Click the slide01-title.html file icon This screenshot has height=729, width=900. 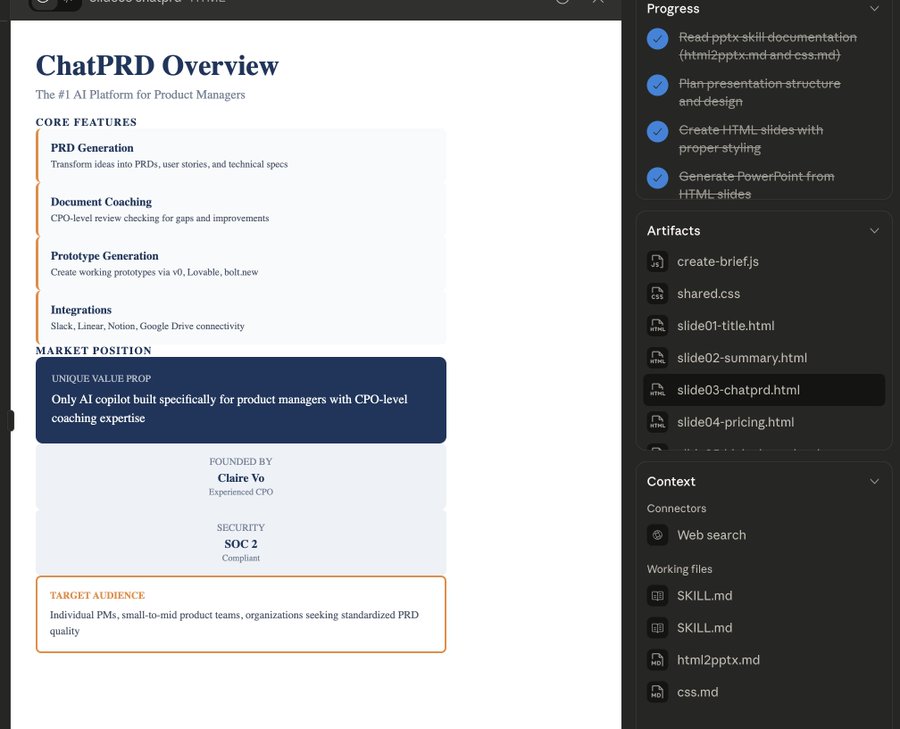657,326
